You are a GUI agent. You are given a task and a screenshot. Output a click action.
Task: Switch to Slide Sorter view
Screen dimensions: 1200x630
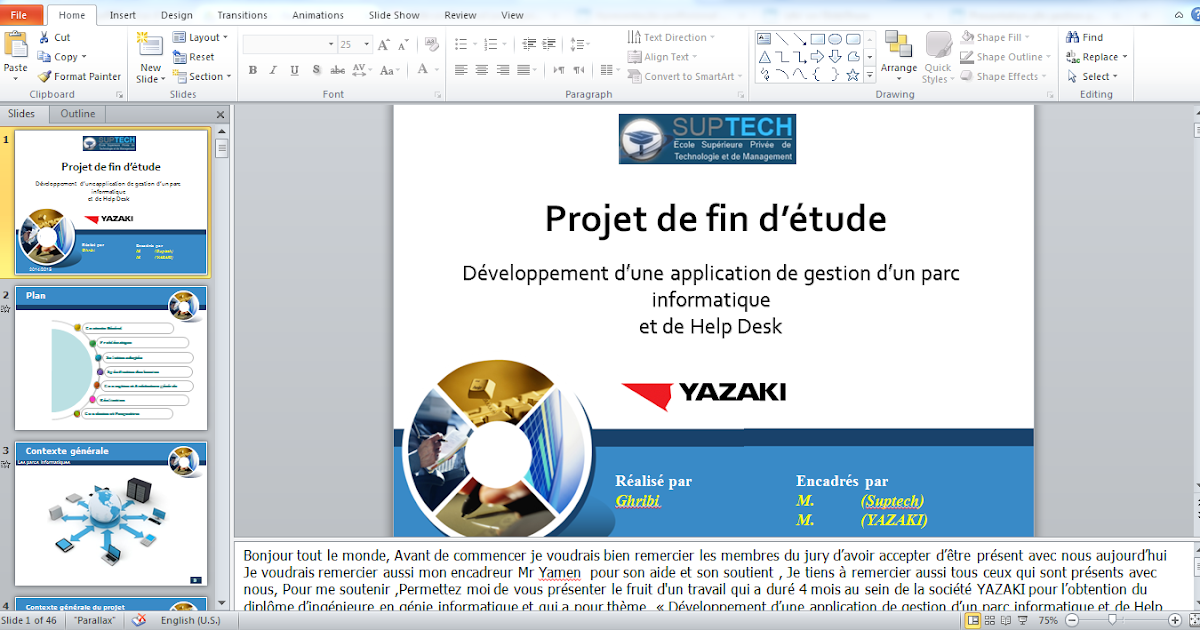point(990,621)
